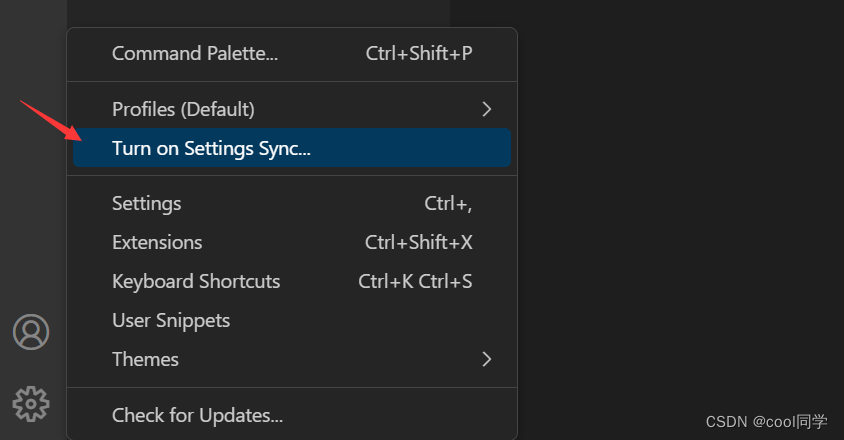Click Check for Updates
This screenshot has width=844, height=440.
[197, 414]
